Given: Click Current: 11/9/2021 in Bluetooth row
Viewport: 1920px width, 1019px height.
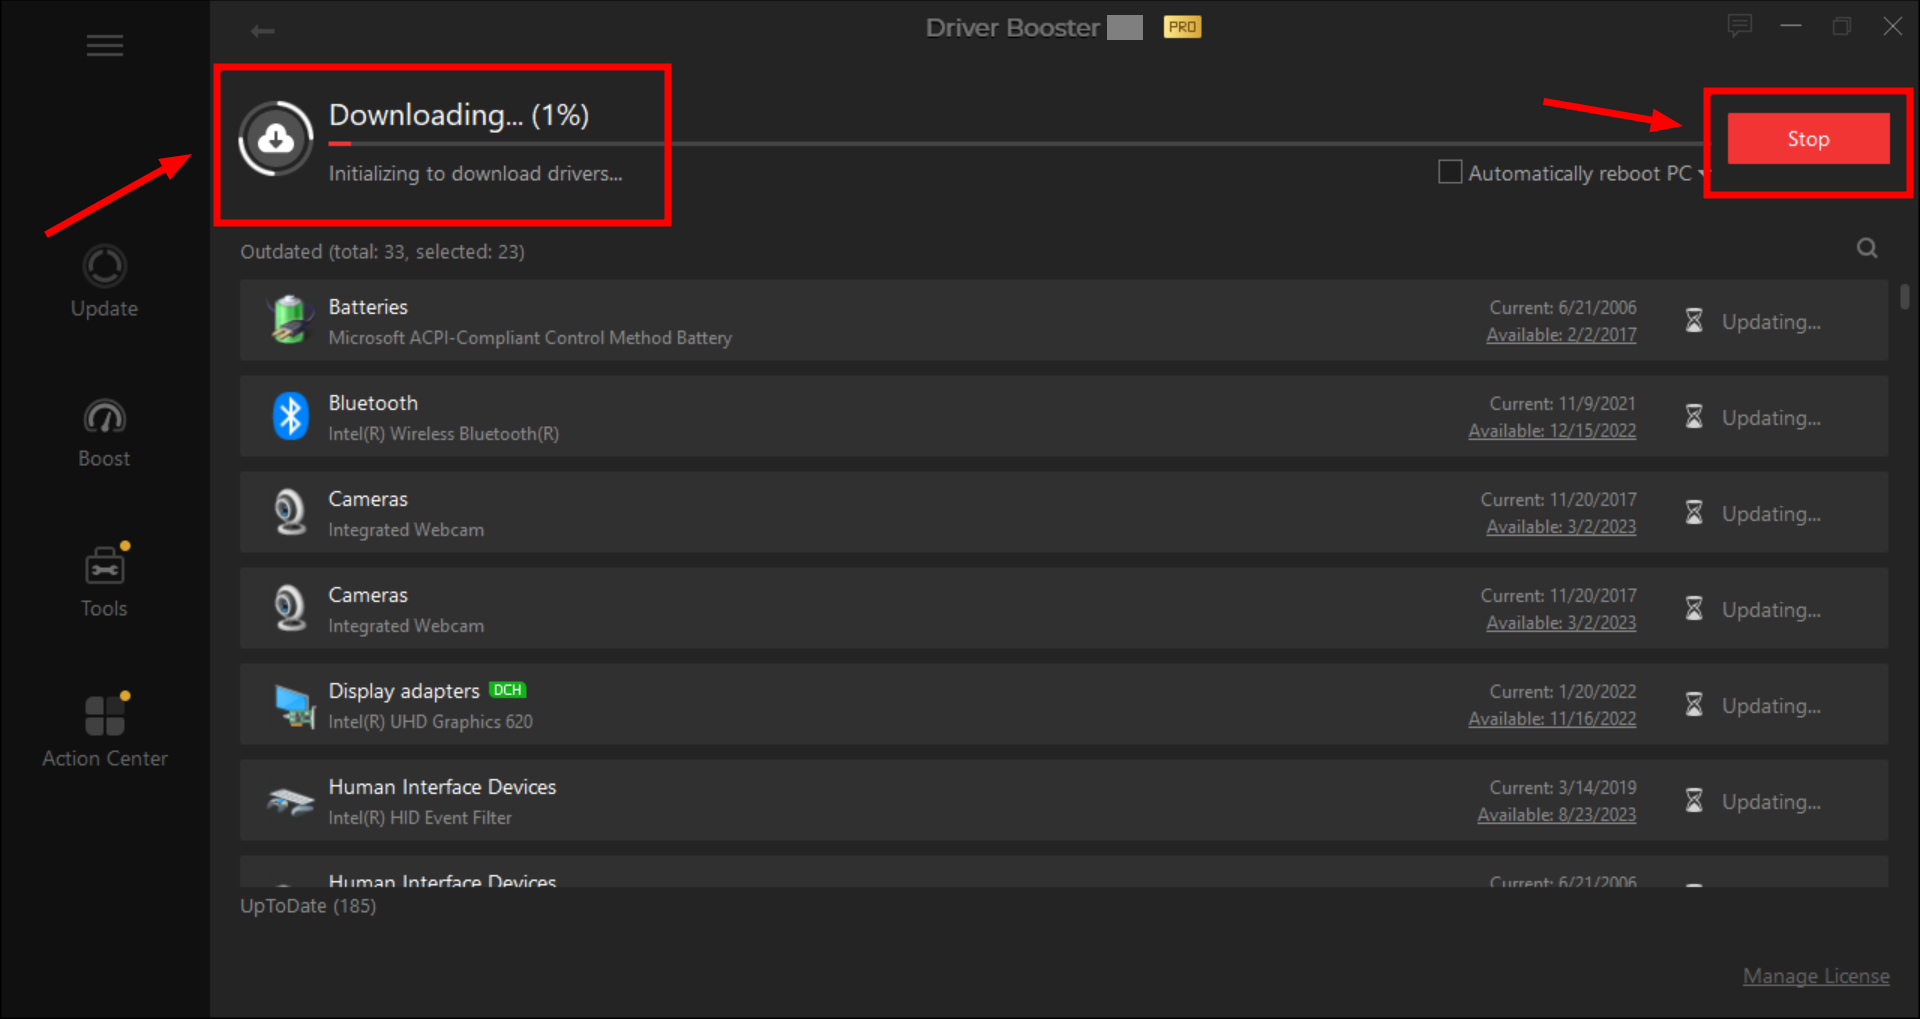Looking at the screenshot, I should click(x=1563, y=404).
